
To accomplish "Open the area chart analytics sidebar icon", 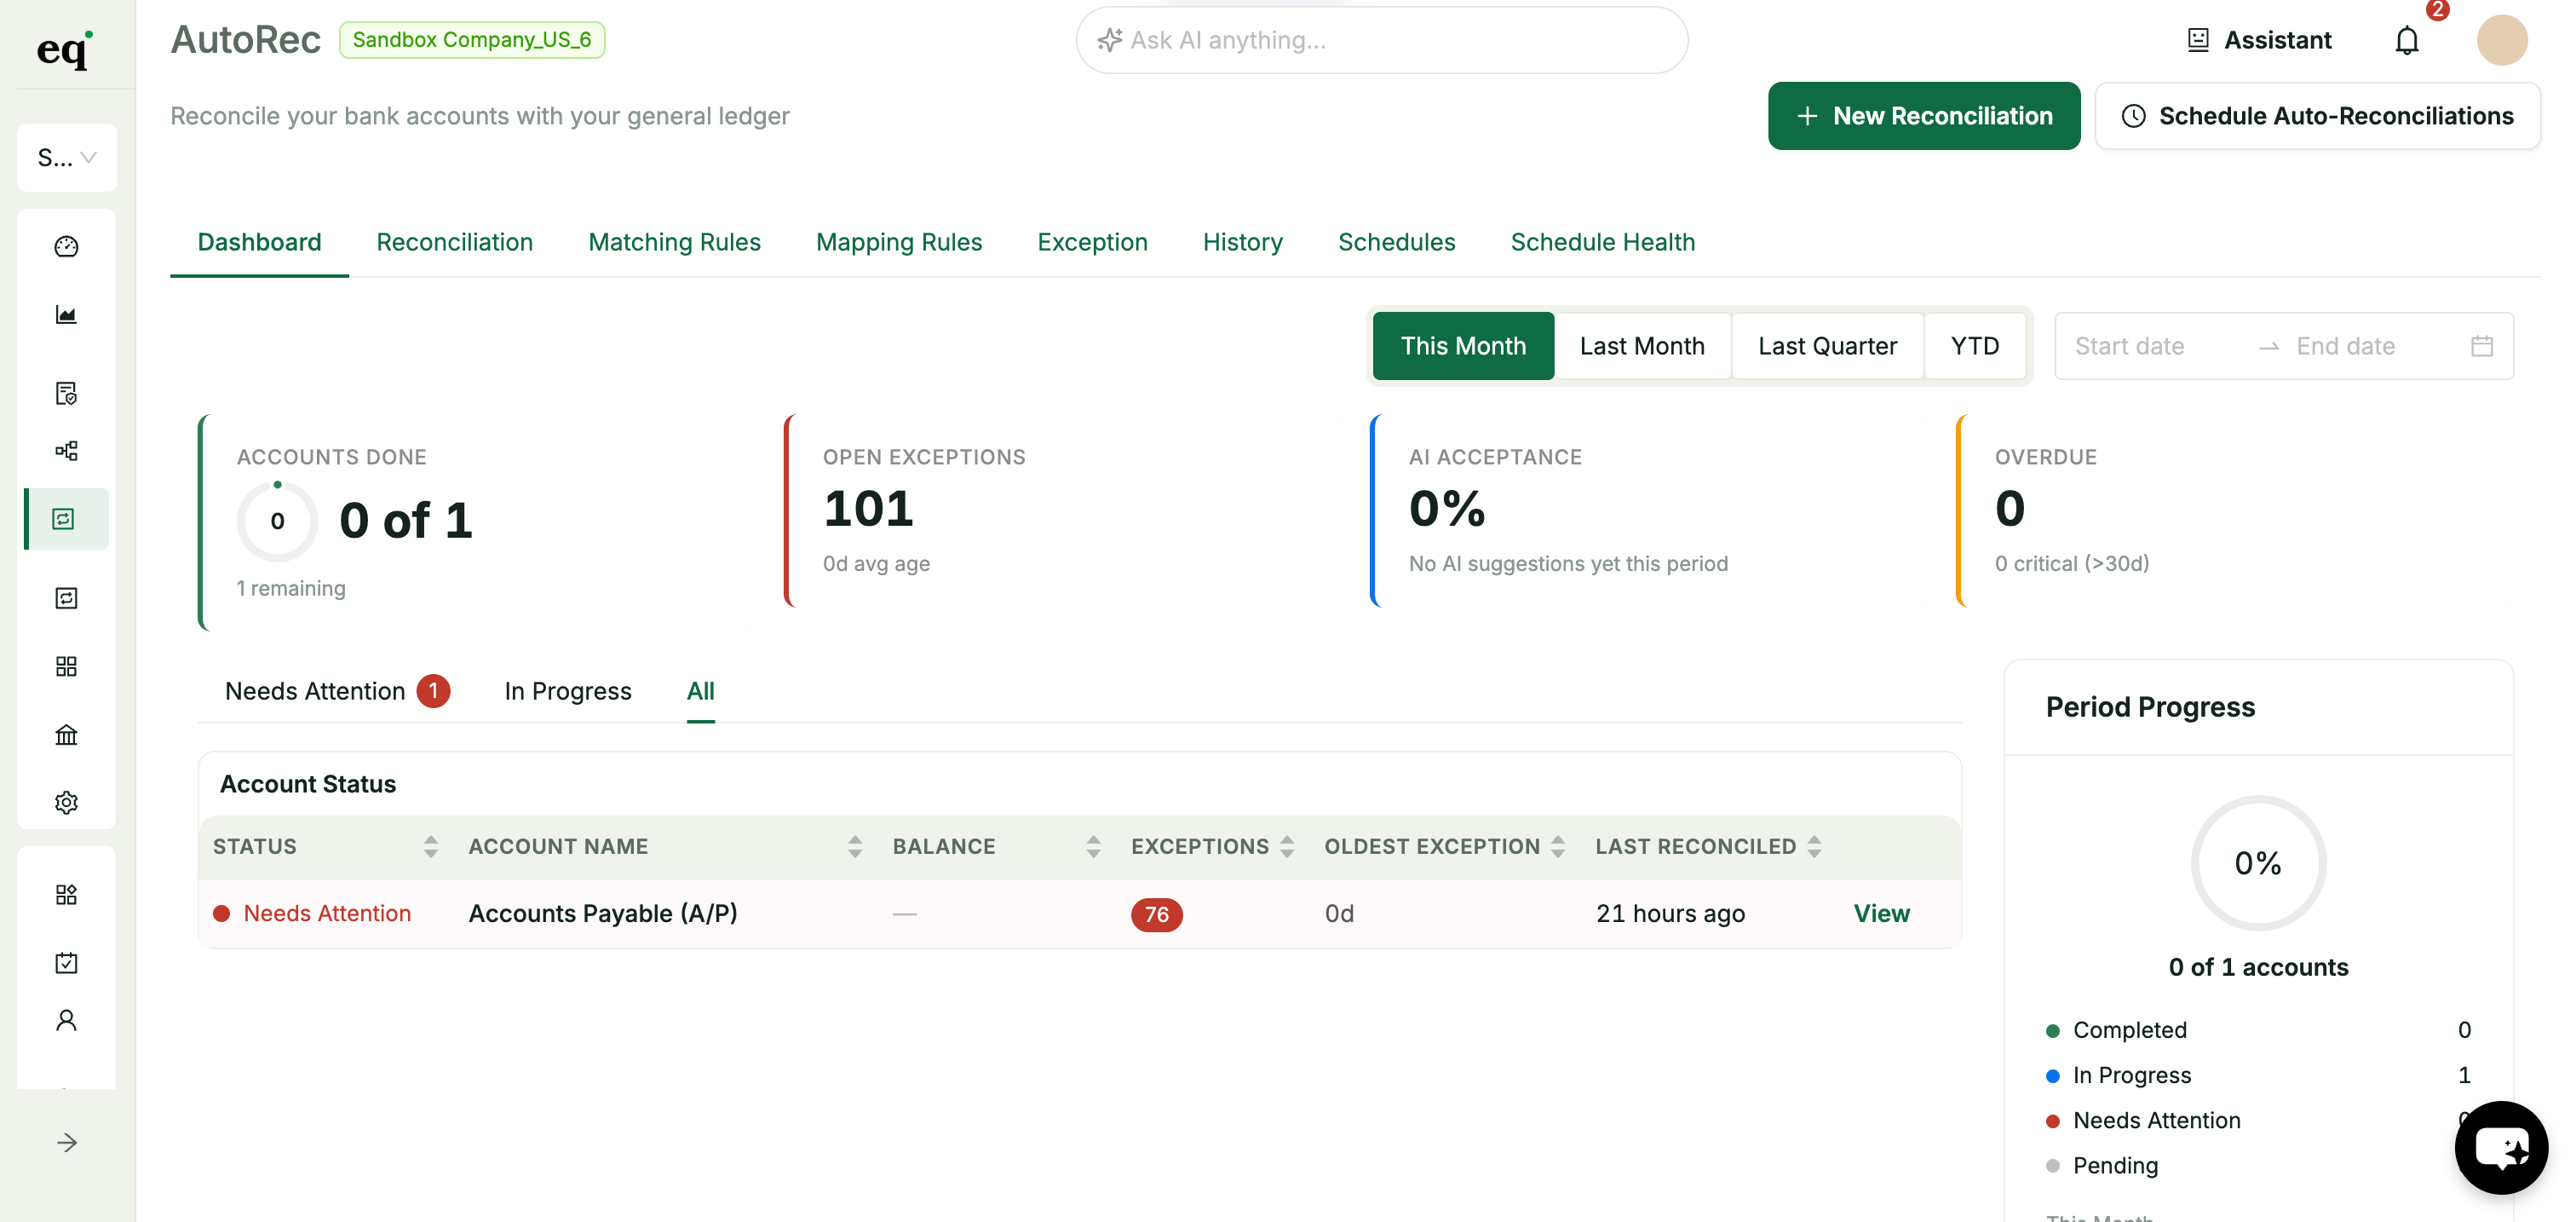I will click(x=66, y=315).
